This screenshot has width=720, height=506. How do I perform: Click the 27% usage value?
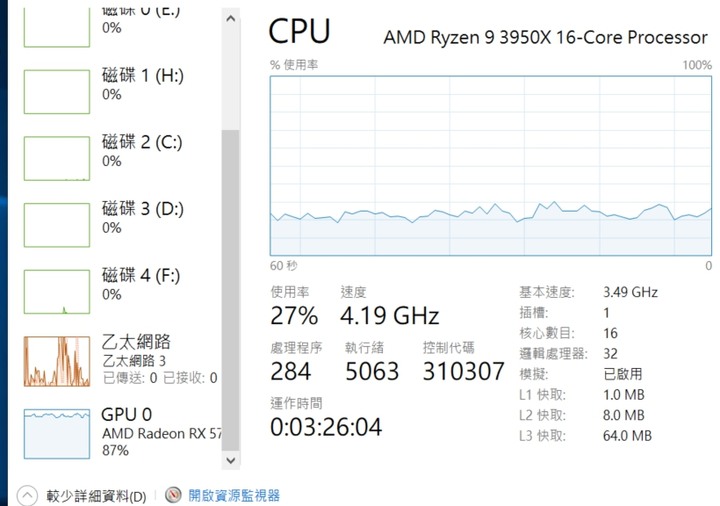tap(294, 316)
